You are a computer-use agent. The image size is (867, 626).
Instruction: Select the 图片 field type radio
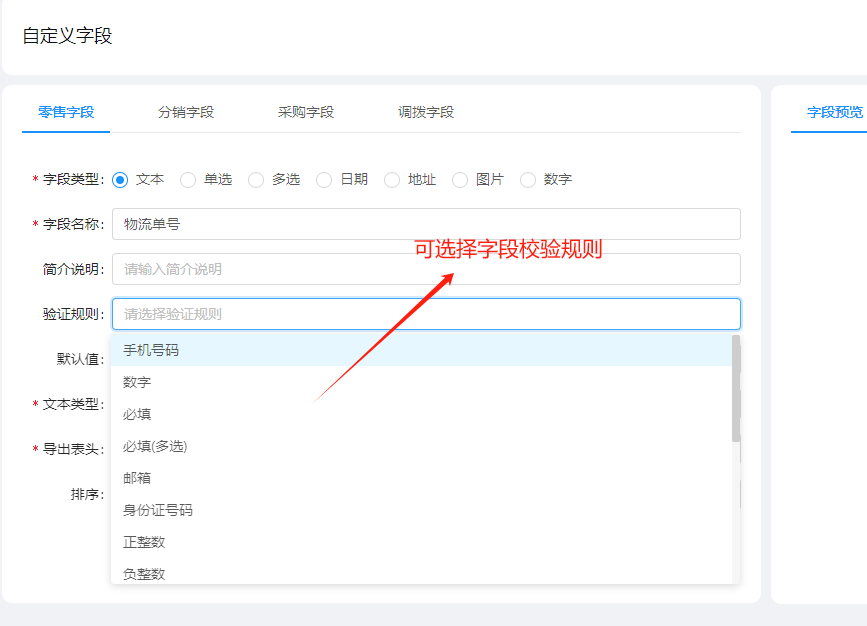tap(460, 180)
